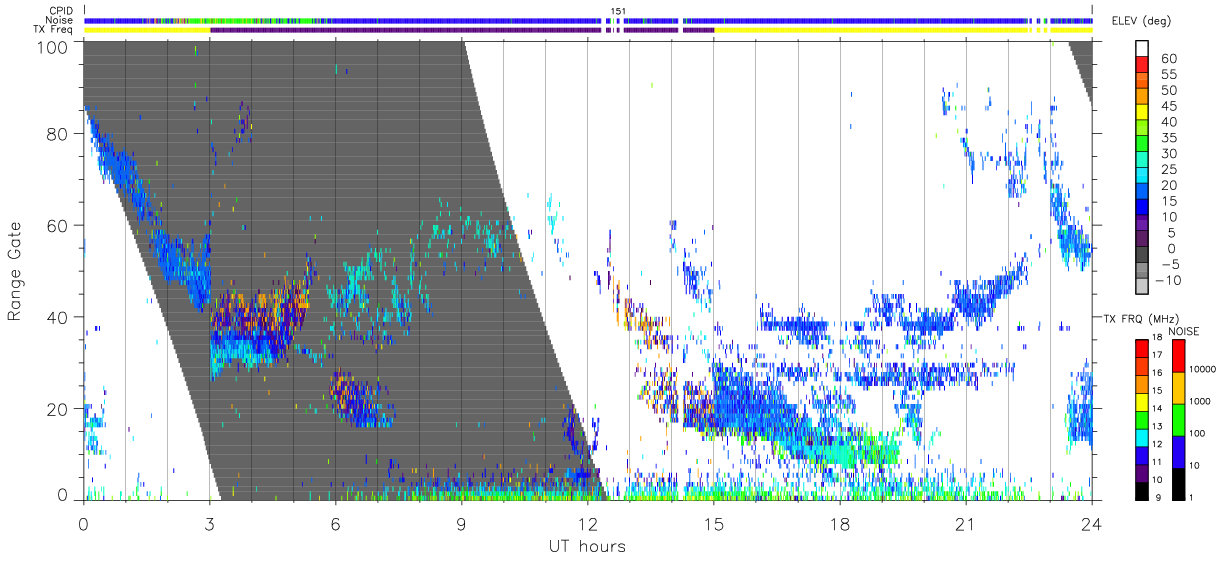The width and height of the screenshot is (1228, 567).
Task: Pick the black 9–10 segment of the TX FRQ bar
Action: (x=1141, y=491)
